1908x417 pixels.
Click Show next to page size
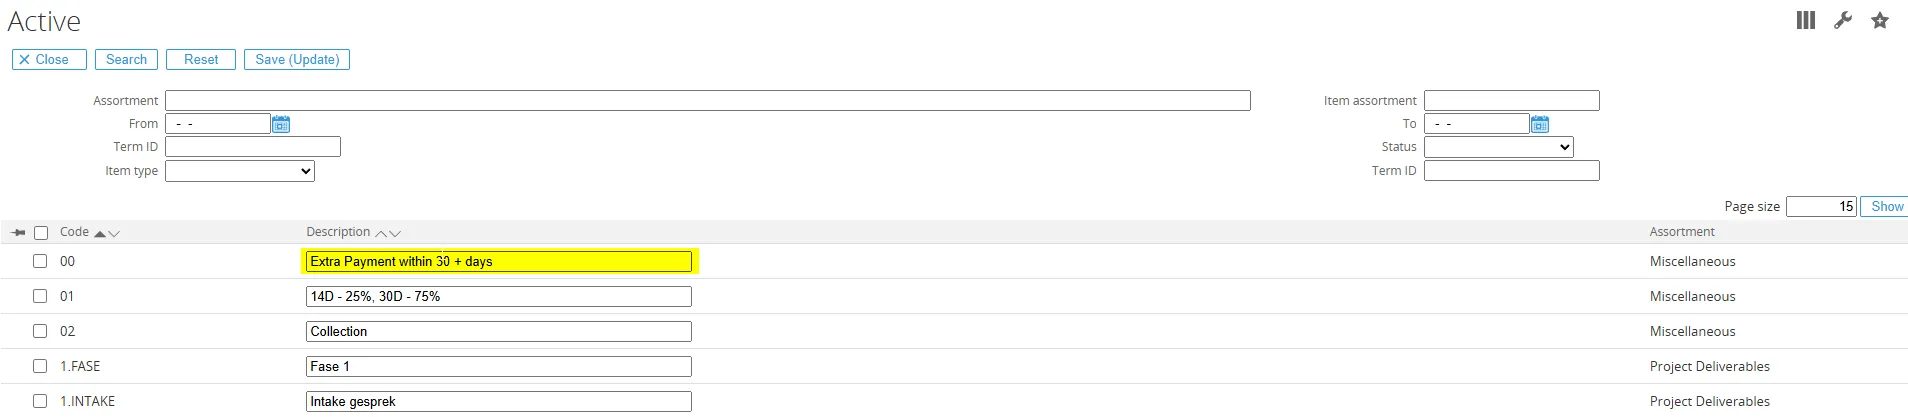click(x=1887, y=207)
